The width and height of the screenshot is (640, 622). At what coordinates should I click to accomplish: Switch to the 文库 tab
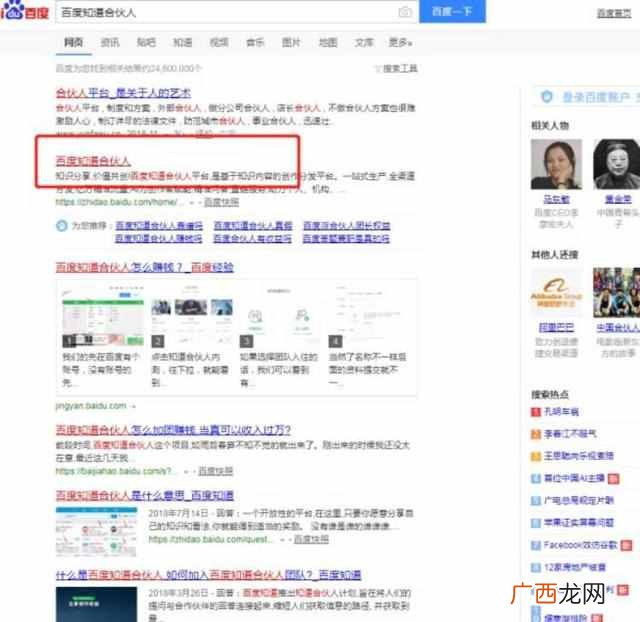364,42
